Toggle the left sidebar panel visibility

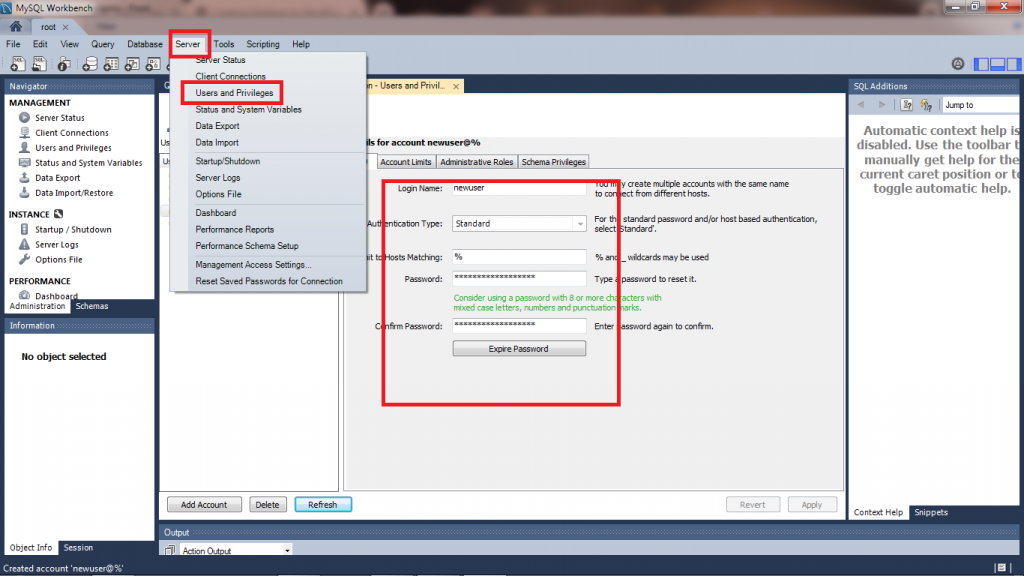pos(982,64)
